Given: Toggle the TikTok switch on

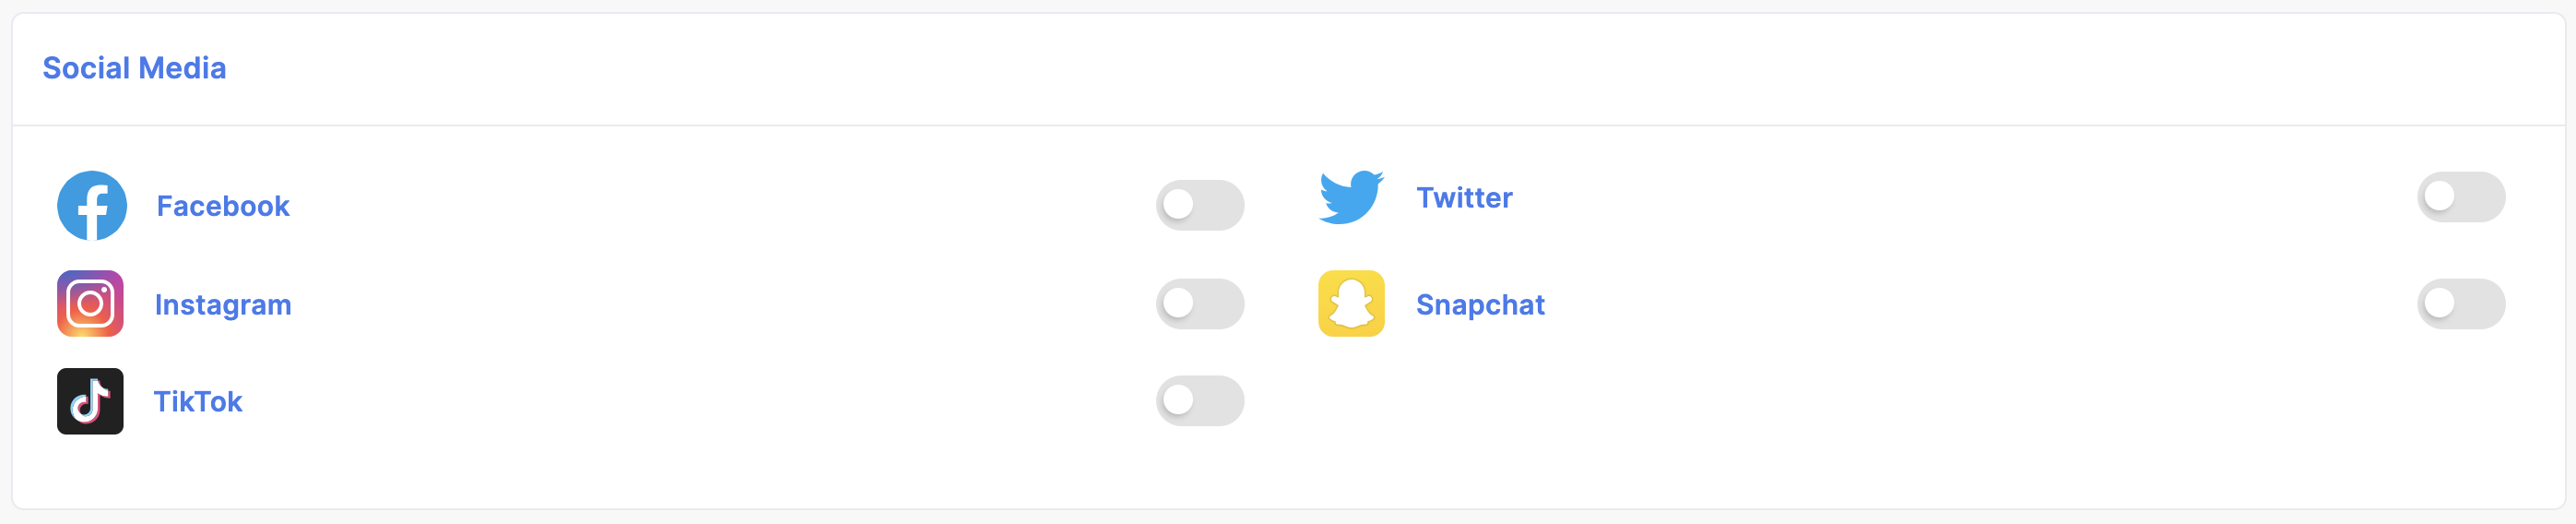Looking at the screenshot, I should pos(1200,401).
